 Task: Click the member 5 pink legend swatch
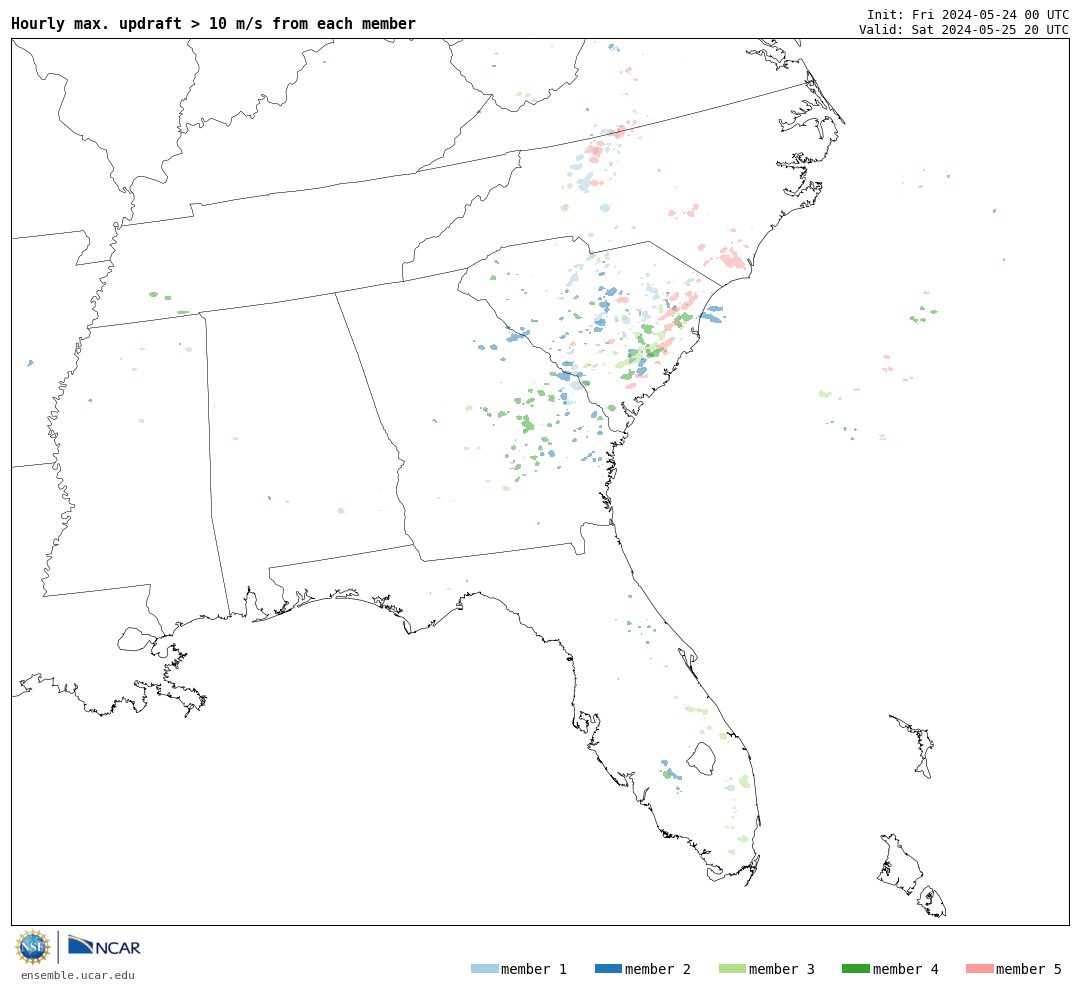979,969
